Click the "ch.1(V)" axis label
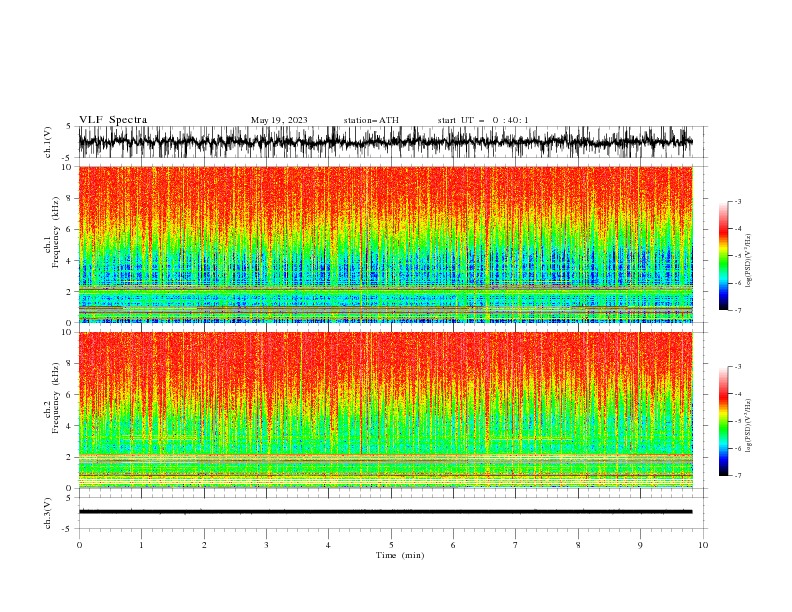792x612 pixels. (x=48, y=142)
